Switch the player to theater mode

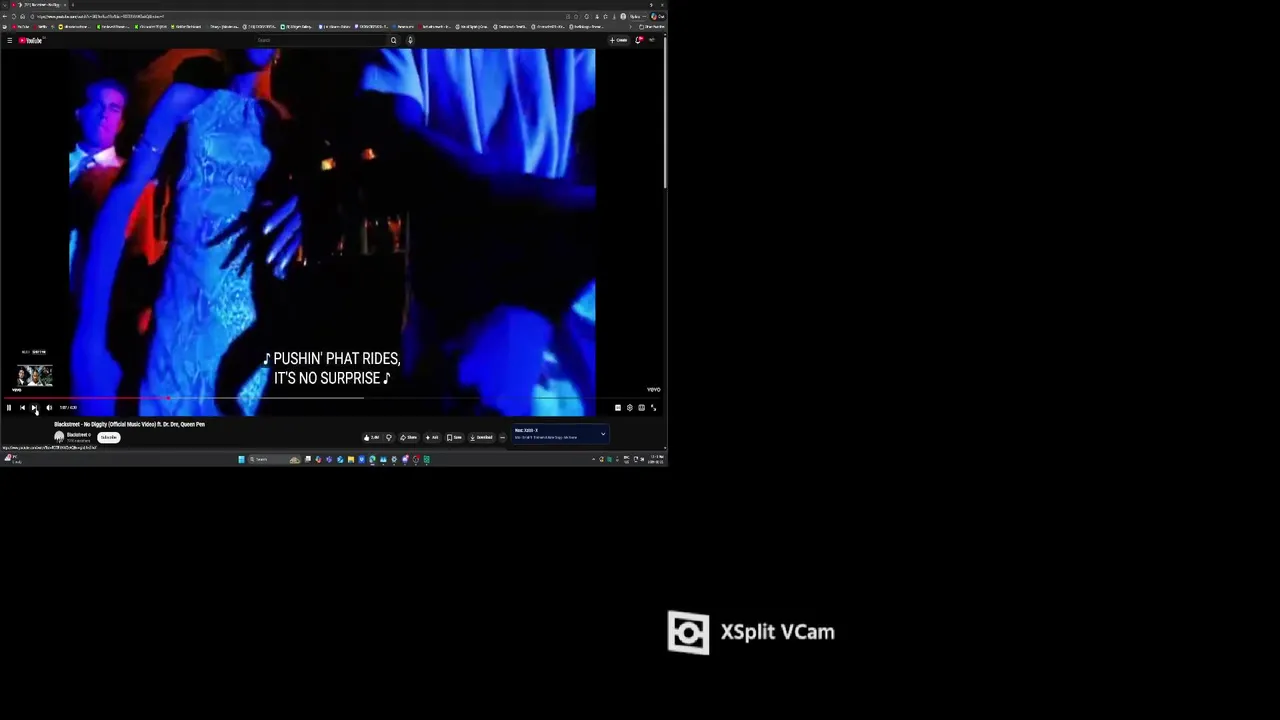point(642,408)
